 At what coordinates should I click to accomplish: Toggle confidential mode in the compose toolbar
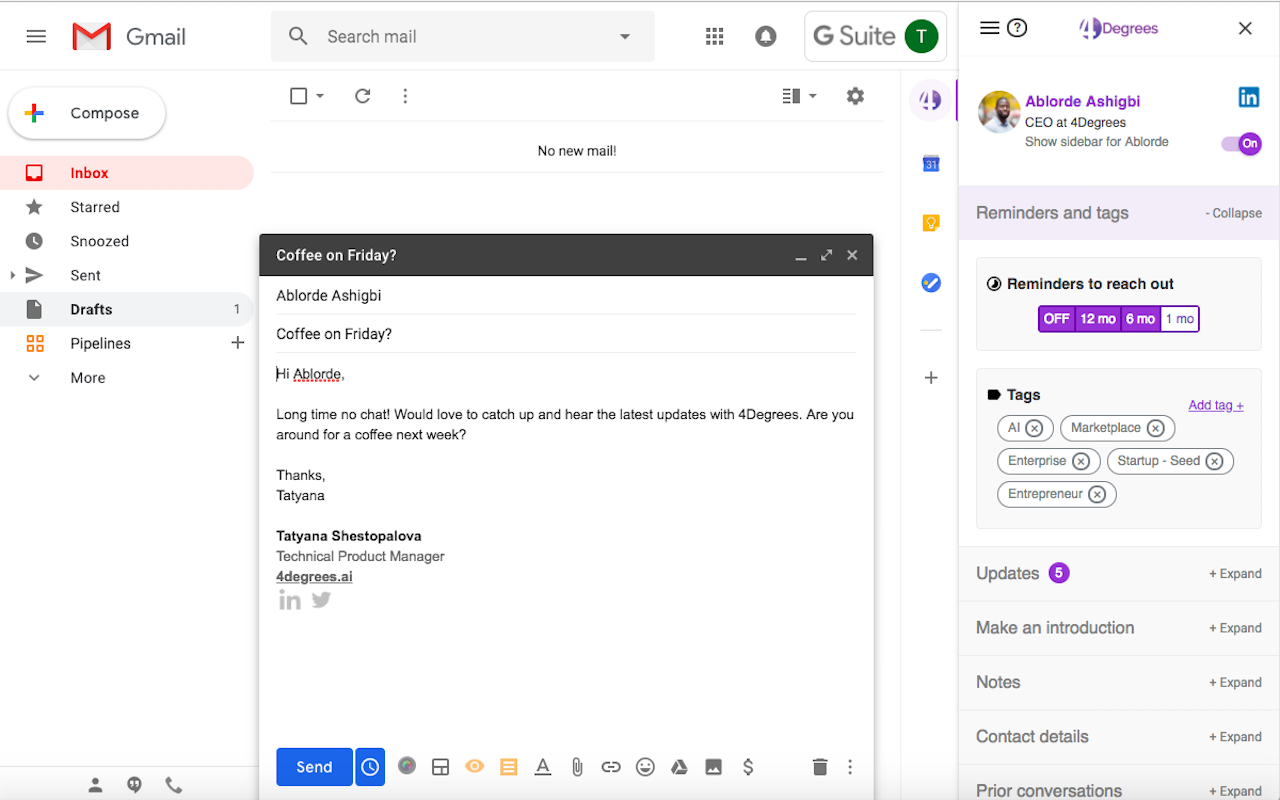coord(474,766)
